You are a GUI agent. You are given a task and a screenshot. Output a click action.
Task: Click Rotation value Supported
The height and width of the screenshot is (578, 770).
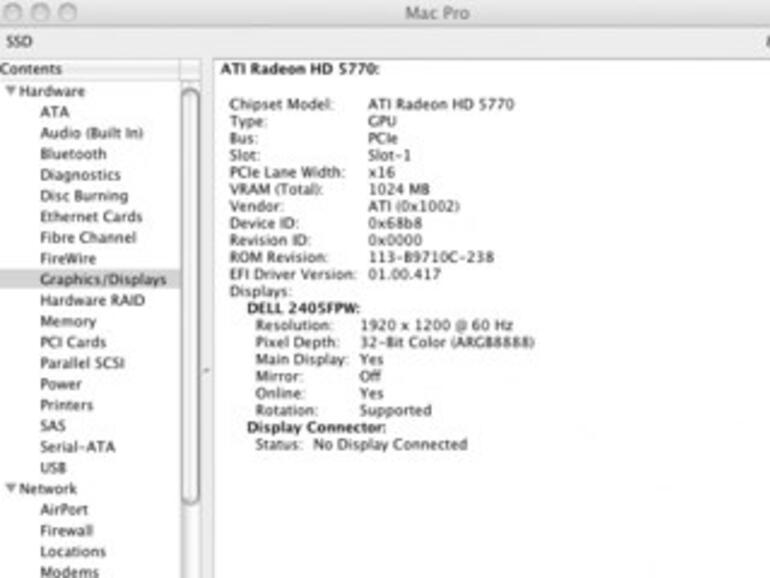point(396,410)
